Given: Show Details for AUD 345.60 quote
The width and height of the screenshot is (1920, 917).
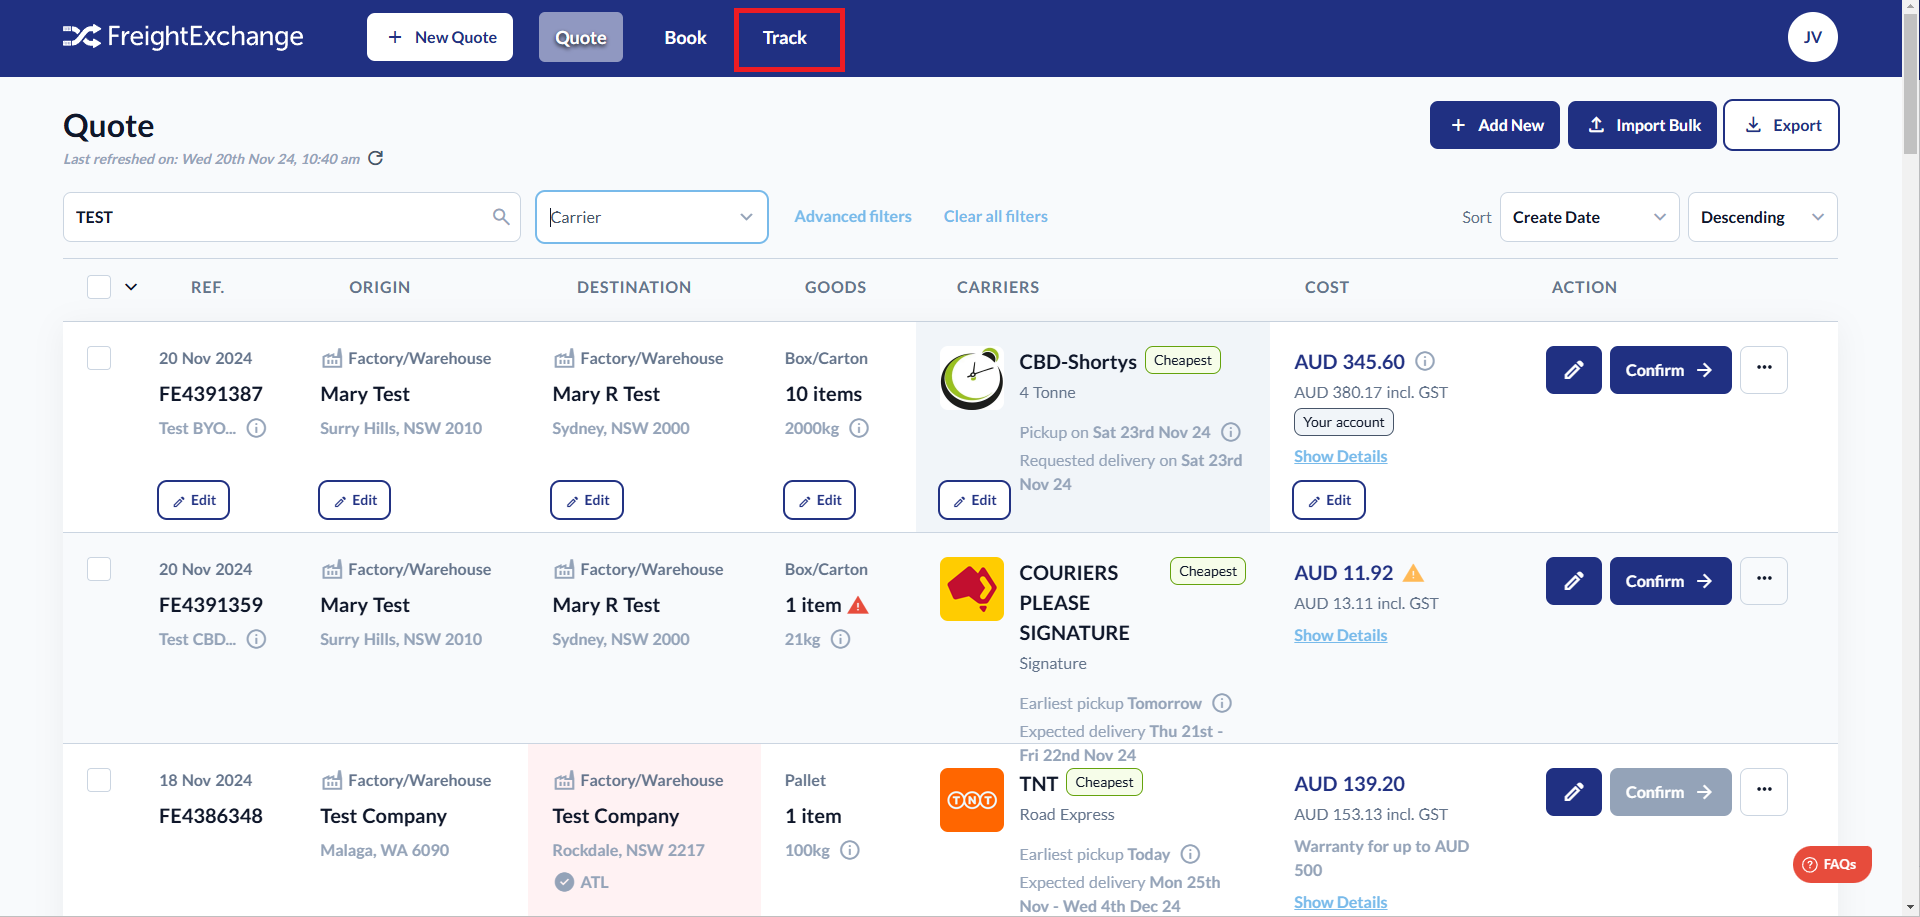Looking at the screenshot, I should pos(1341,456).
